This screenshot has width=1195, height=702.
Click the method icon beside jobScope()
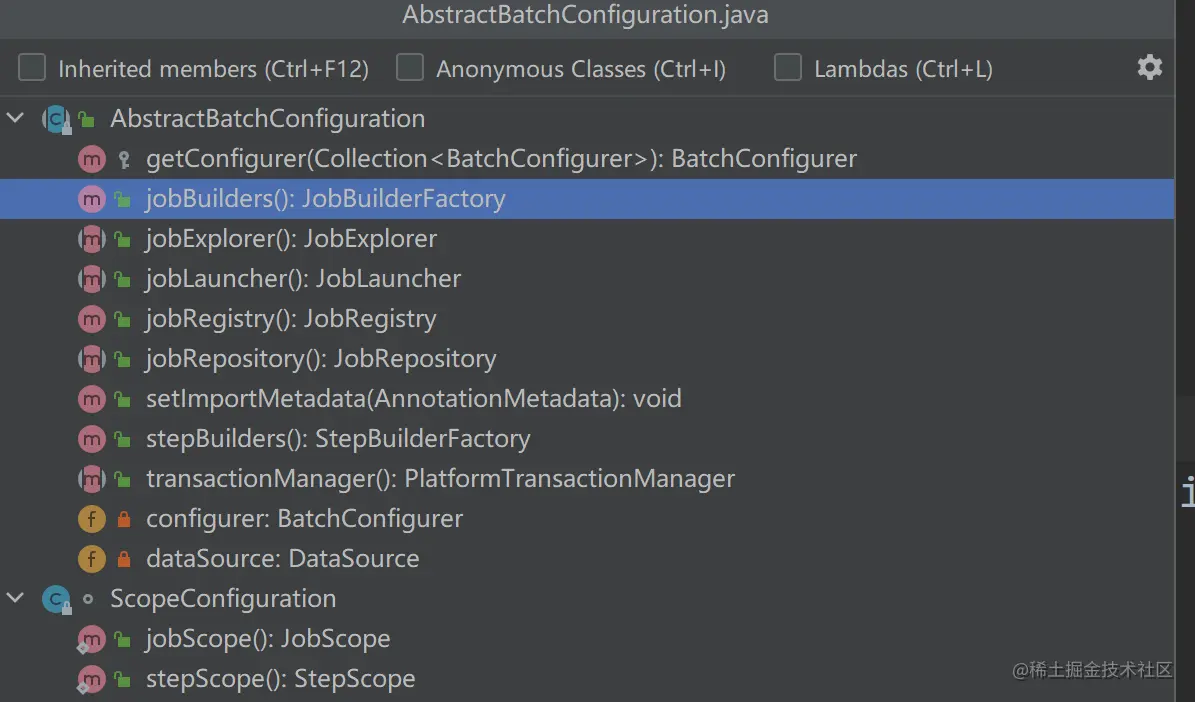(91, 639)
